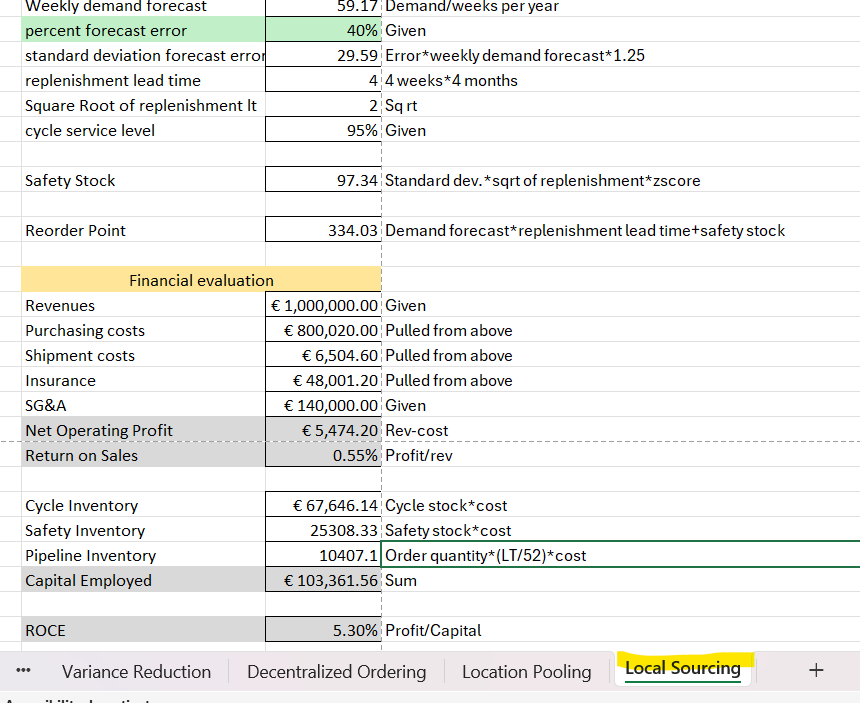This screenshot has height=703, width=860.
Task: Select the Capital Employed value € 103,361.56
Action: (323, 580)
